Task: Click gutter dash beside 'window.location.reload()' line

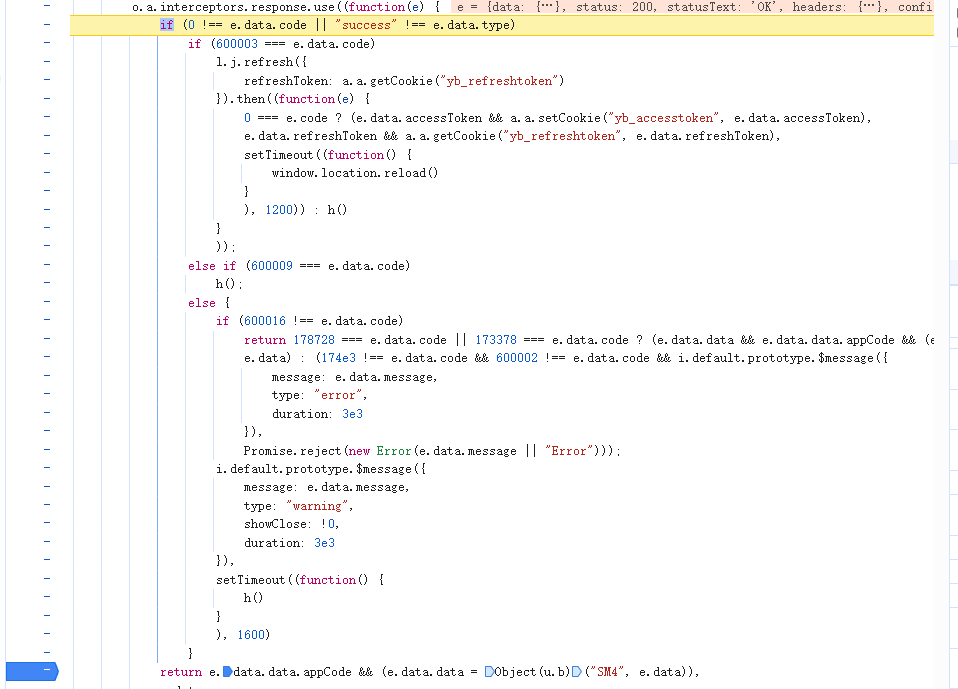Action: click(x=47, y=172)
